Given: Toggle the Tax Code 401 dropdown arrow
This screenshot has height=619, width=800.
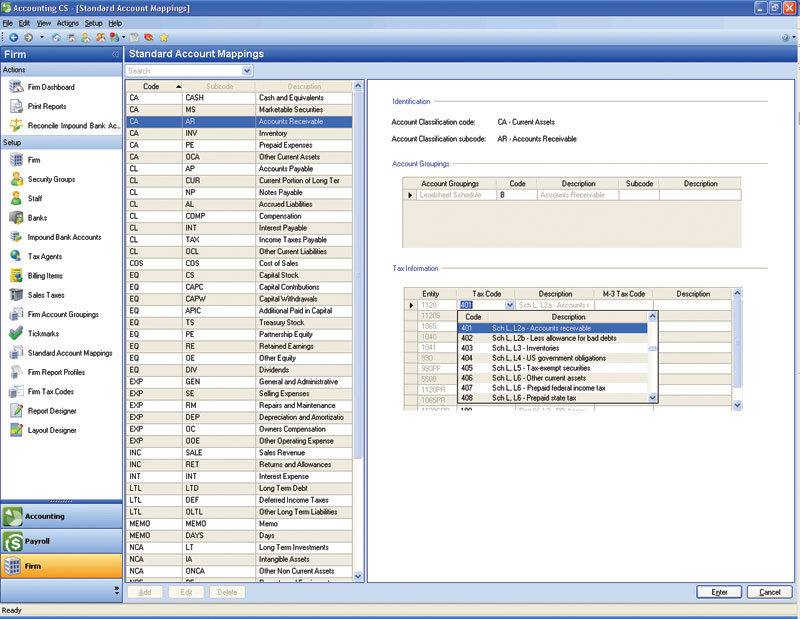Looking at the screenshot, I should pyautogui.click(x=511, y=305).
